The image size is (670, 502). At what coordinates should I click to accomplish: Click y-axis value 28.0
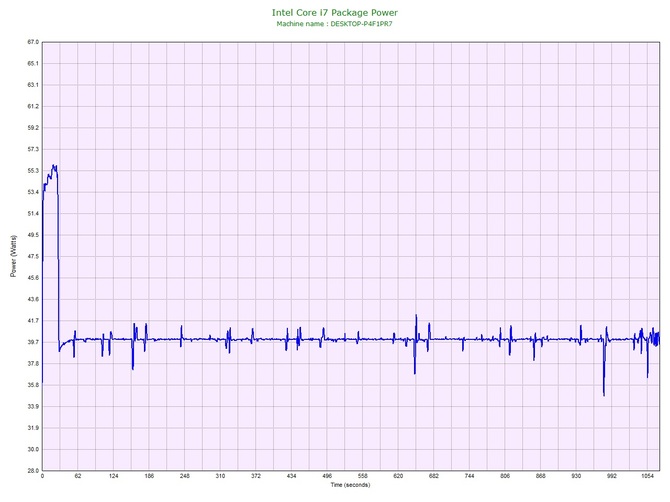pyautogui.click(x=33, y=471)
